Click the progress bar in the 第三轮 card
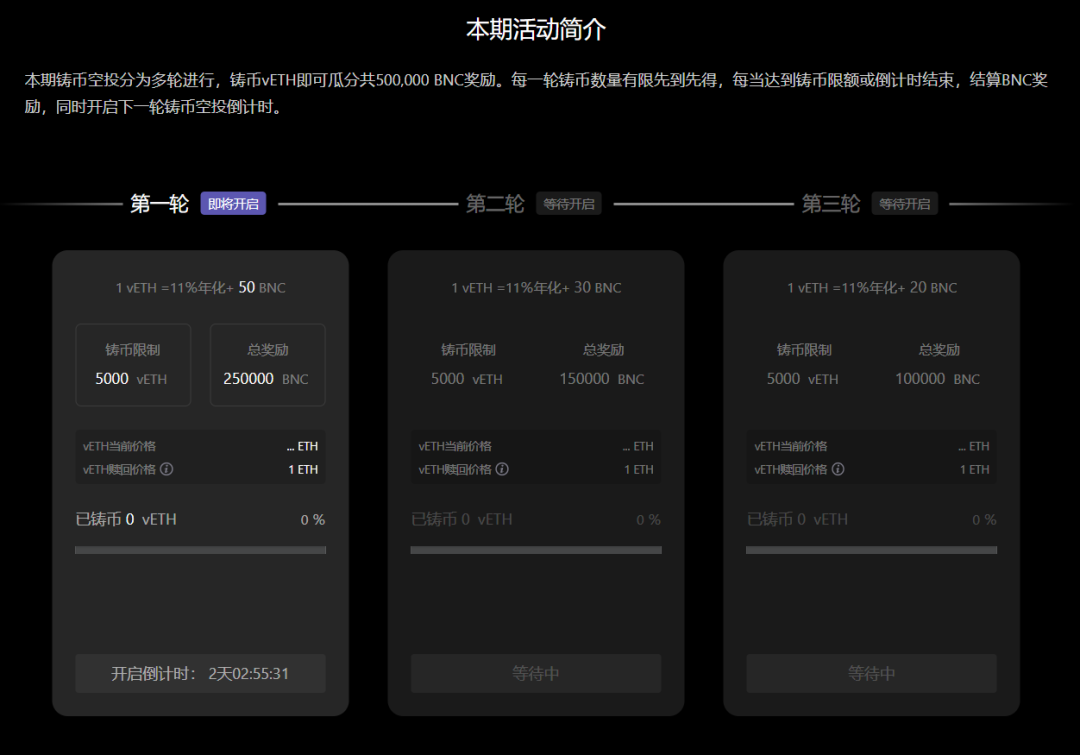Screen dimensions: 1080x755 pyautogui.click(x=871, y=549)
